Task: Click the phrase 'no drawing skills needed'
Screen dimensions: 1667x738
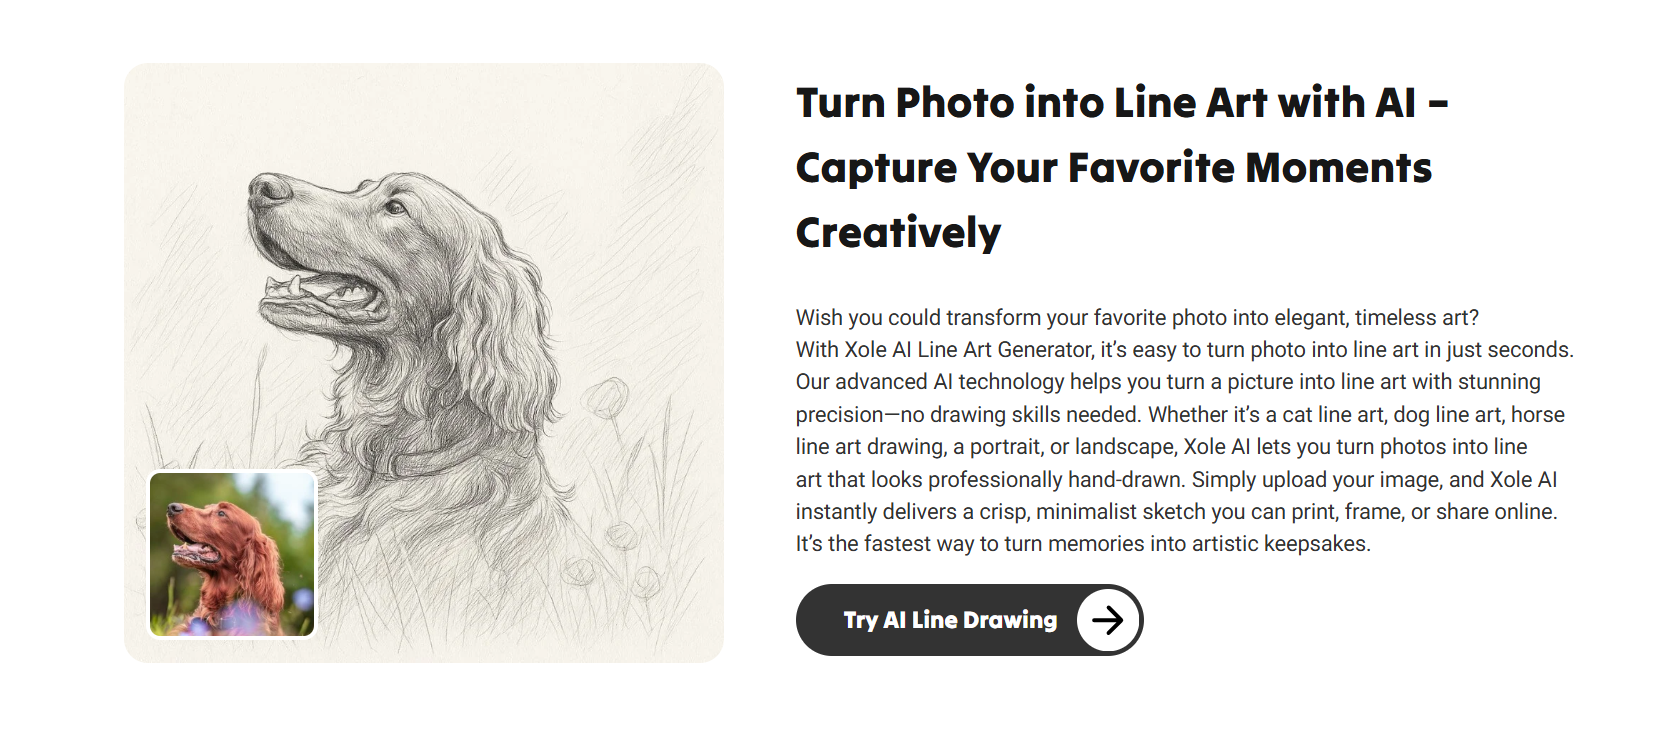Action: [x=1020, y=415]
